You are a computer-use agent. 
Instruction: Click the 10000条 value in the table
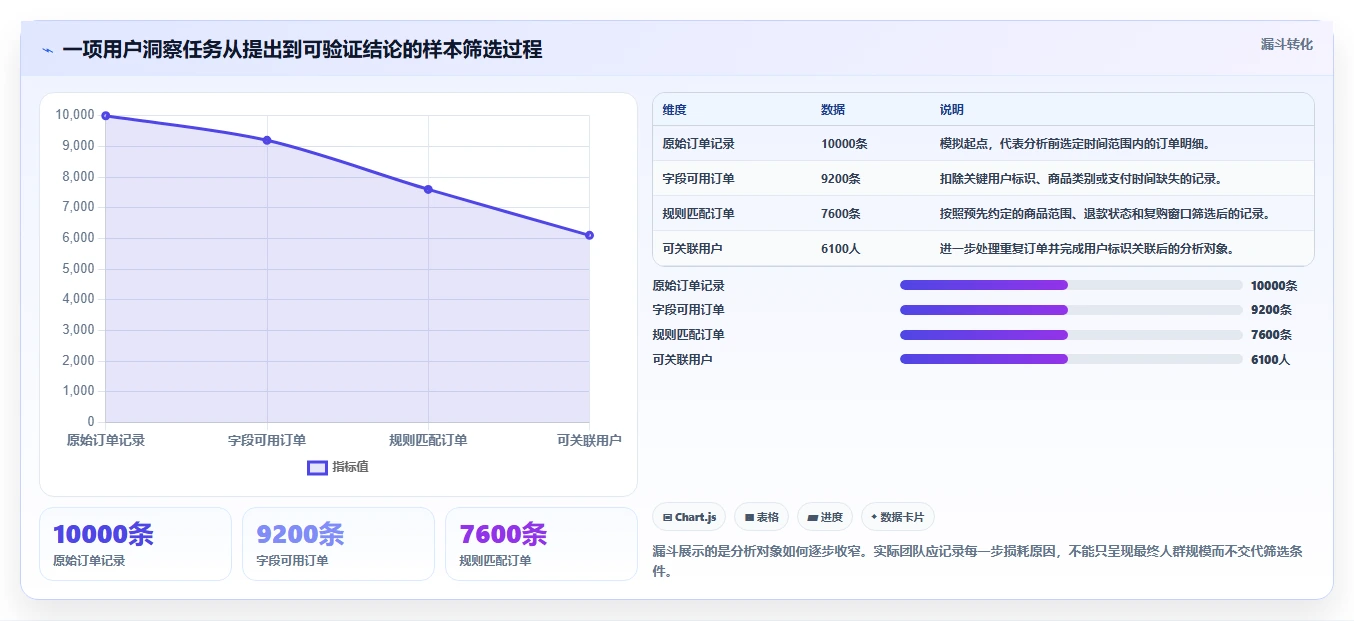(x=844, y=144)
